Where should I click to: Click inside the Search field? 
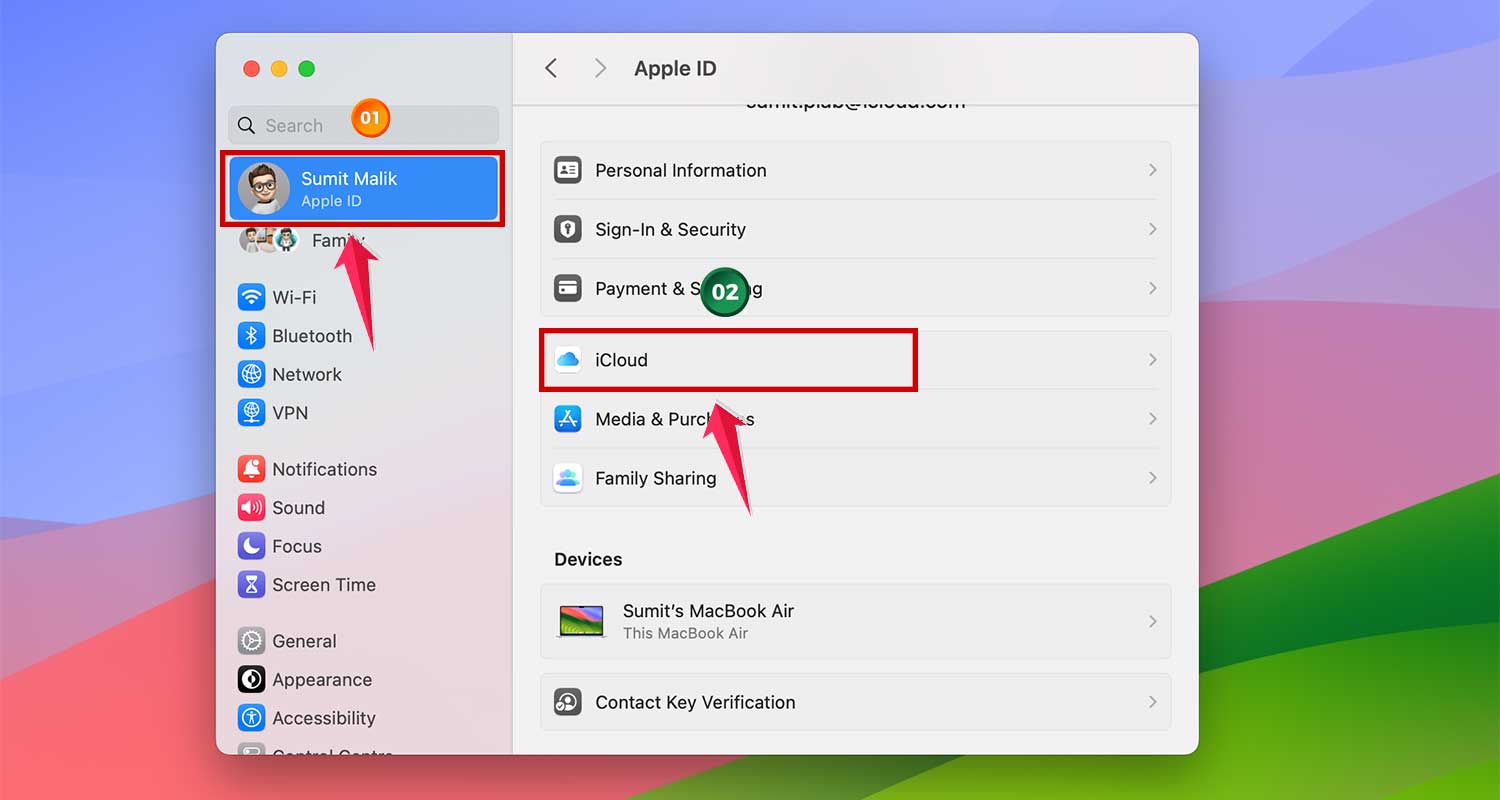click(300, 125)
